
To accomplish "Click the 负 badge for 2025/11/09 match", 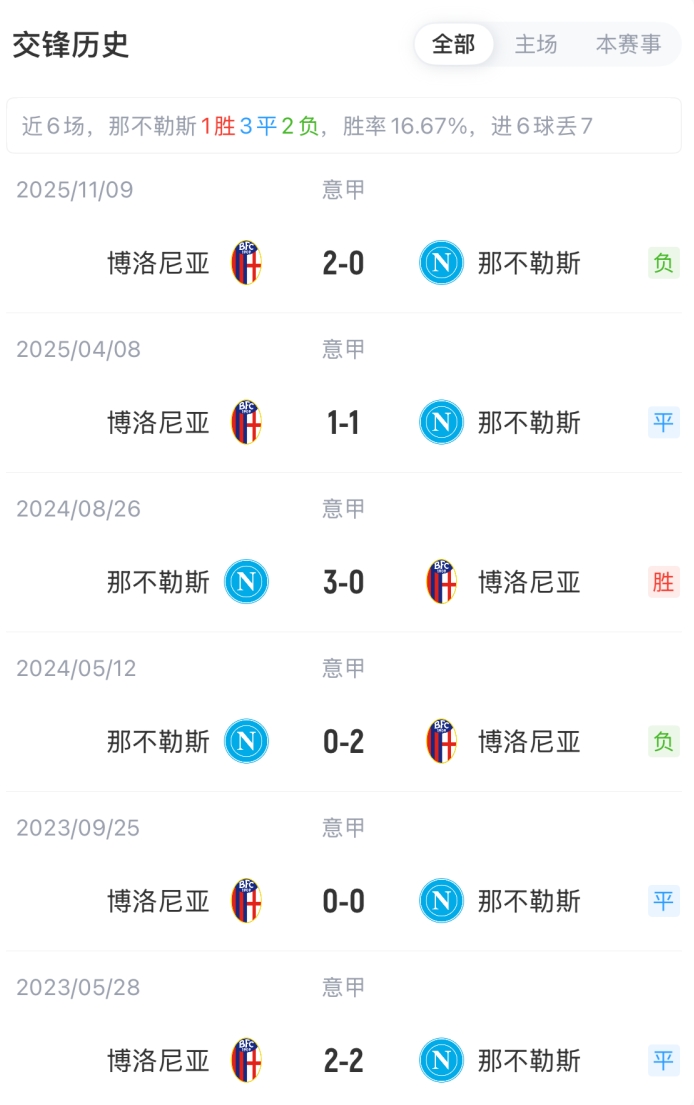I will click(x=663, y=263).
